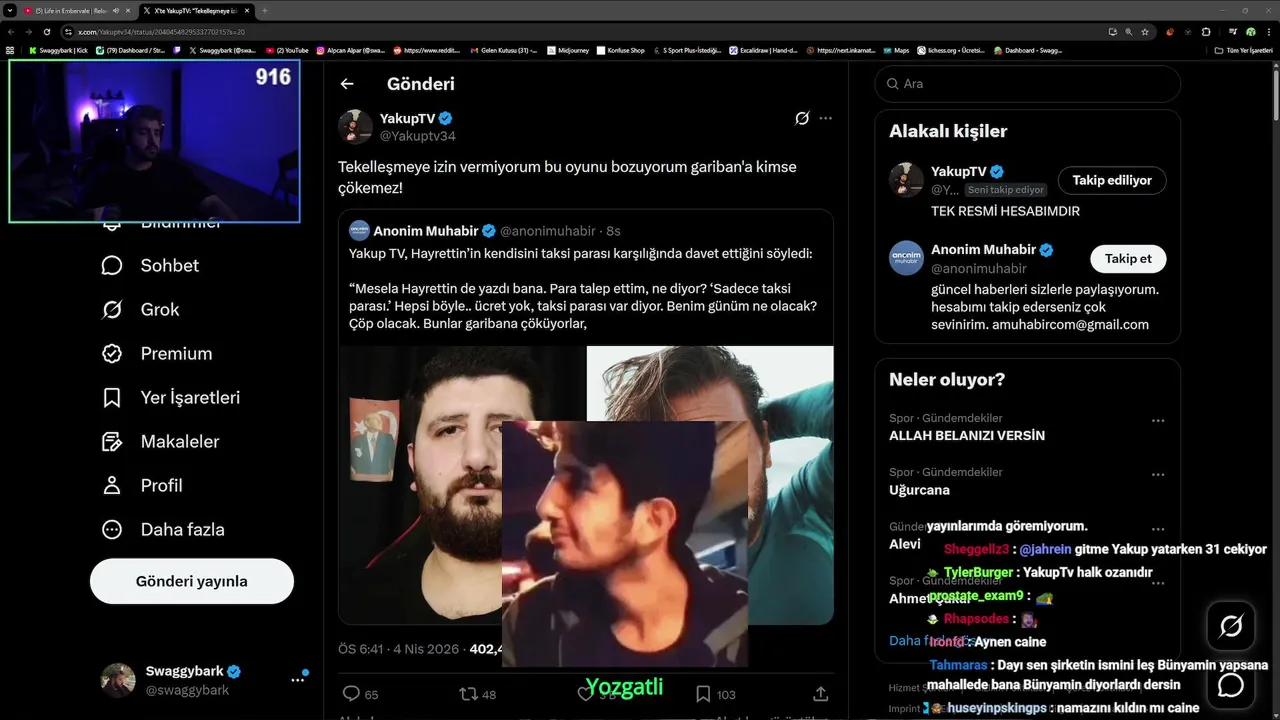
Task: Click the share icon under the post
Action: coord(820,694)
